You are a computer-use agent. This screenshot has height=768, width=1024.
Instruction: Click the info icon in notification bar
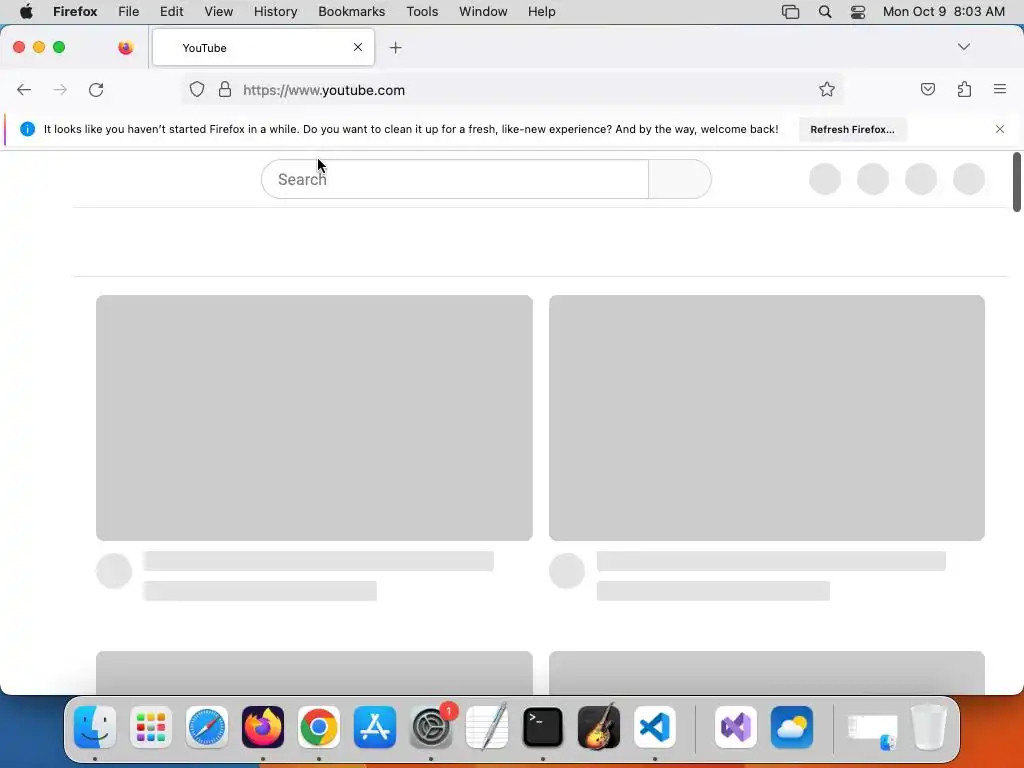pyautogui.click(x=27, y=129)
